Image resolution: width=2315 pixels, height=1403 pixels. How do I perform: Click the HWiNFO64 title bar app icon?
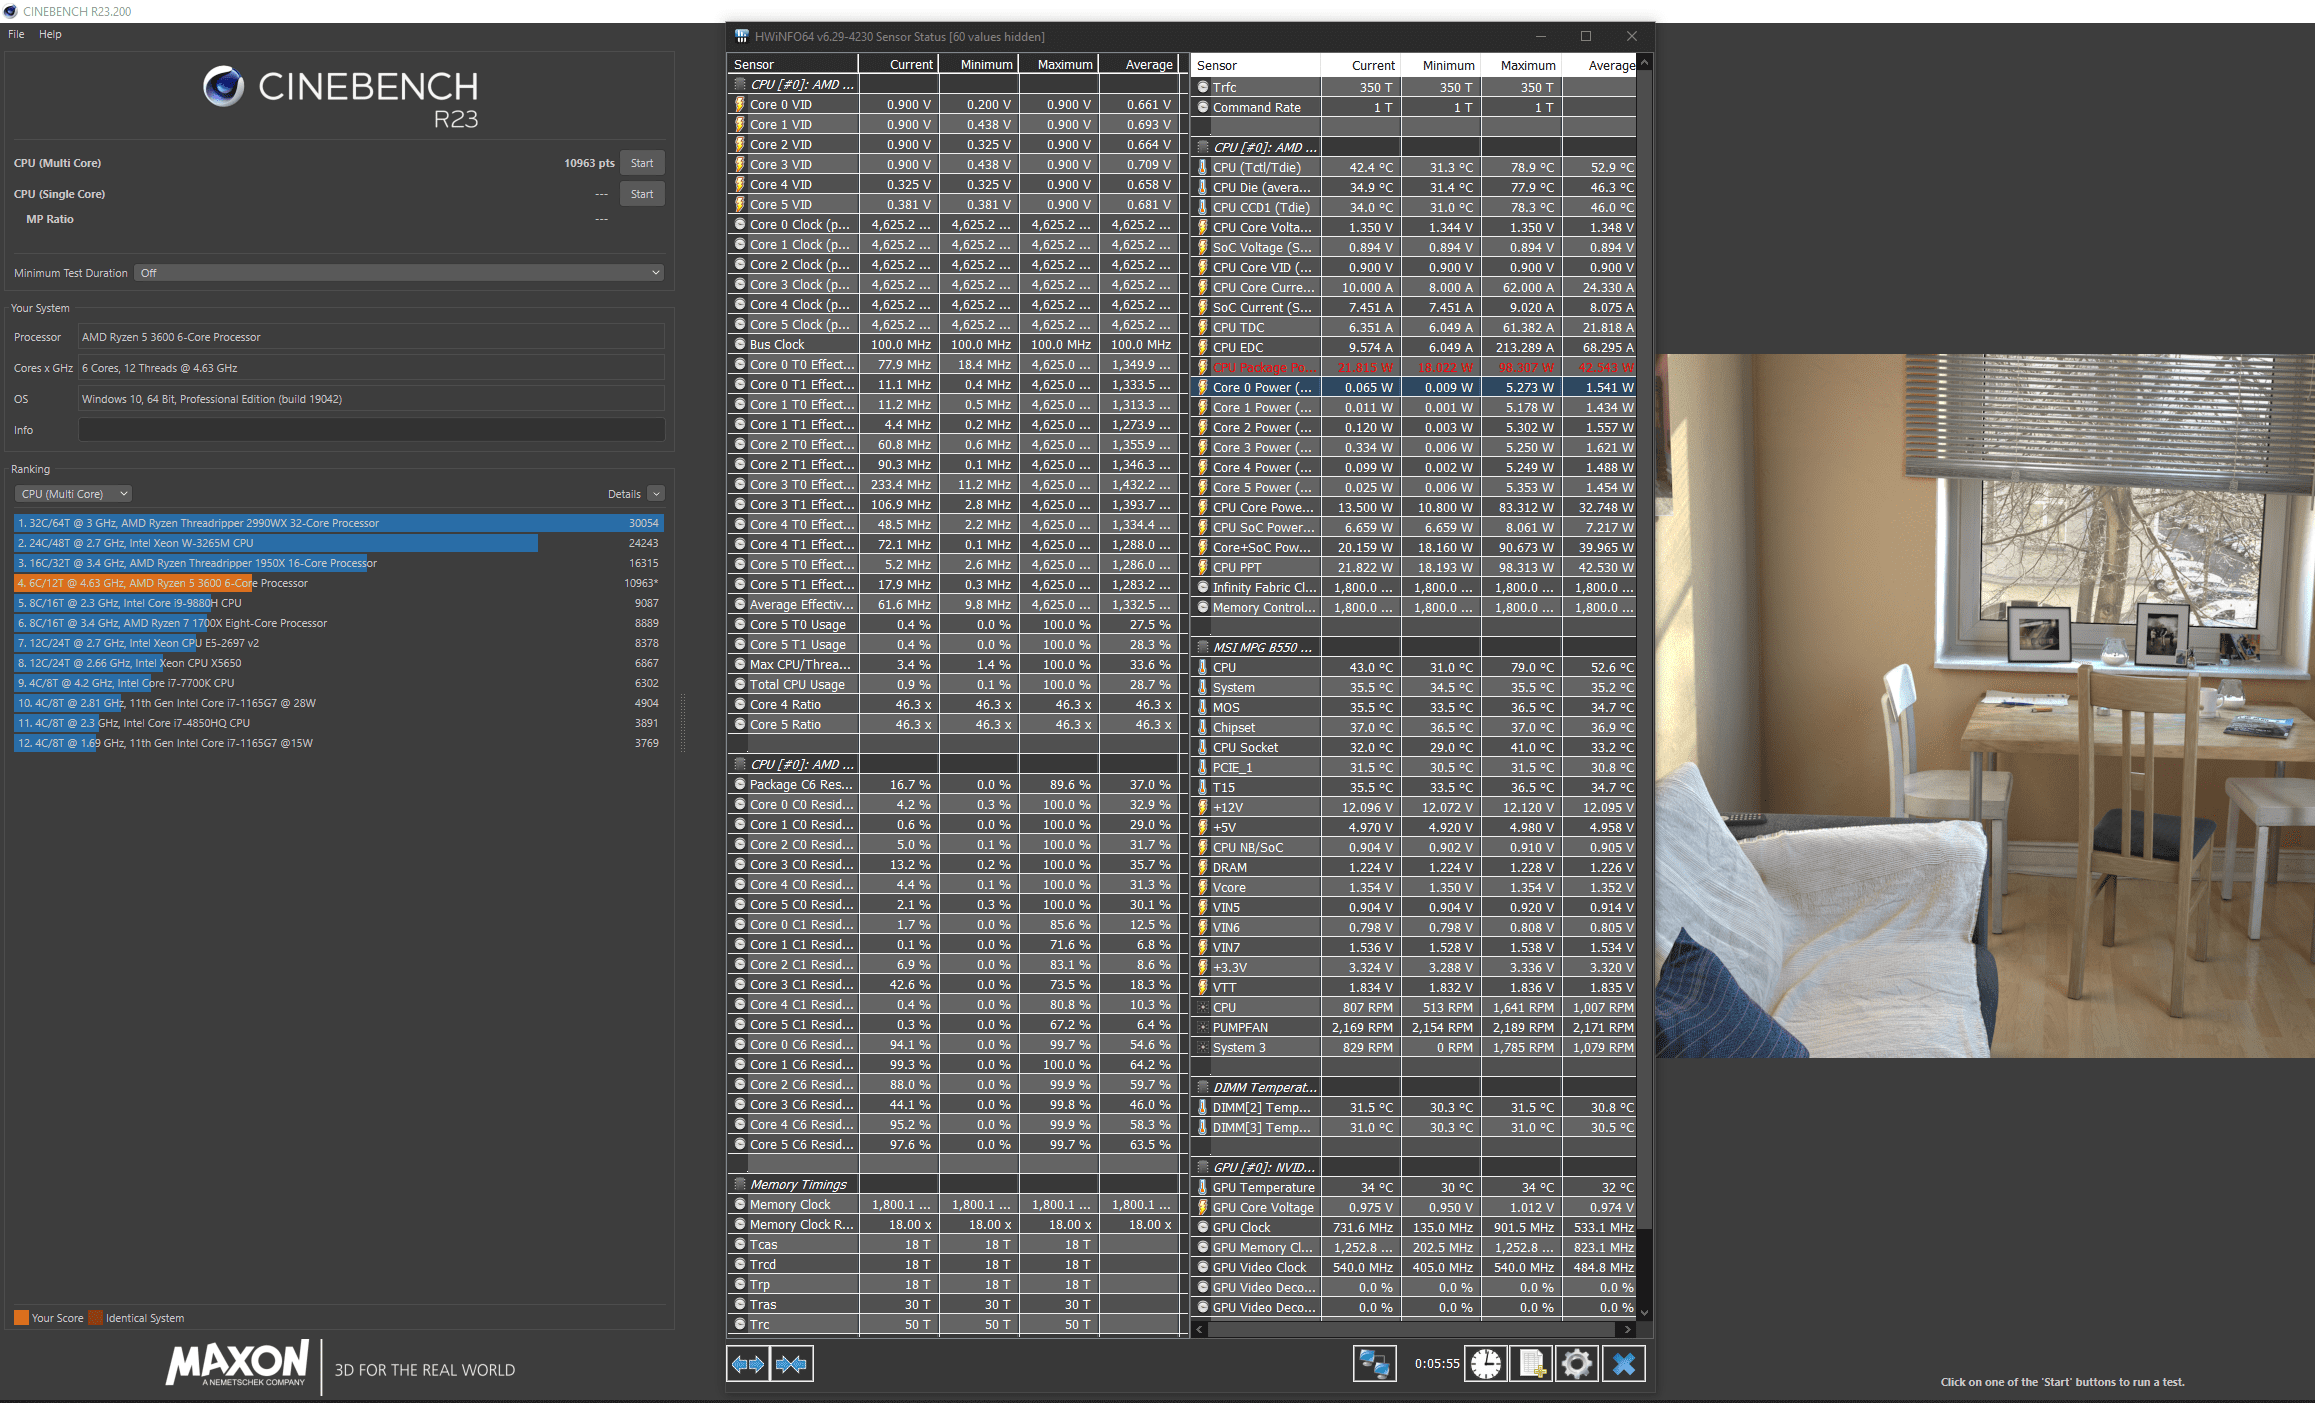coord(741,36)
